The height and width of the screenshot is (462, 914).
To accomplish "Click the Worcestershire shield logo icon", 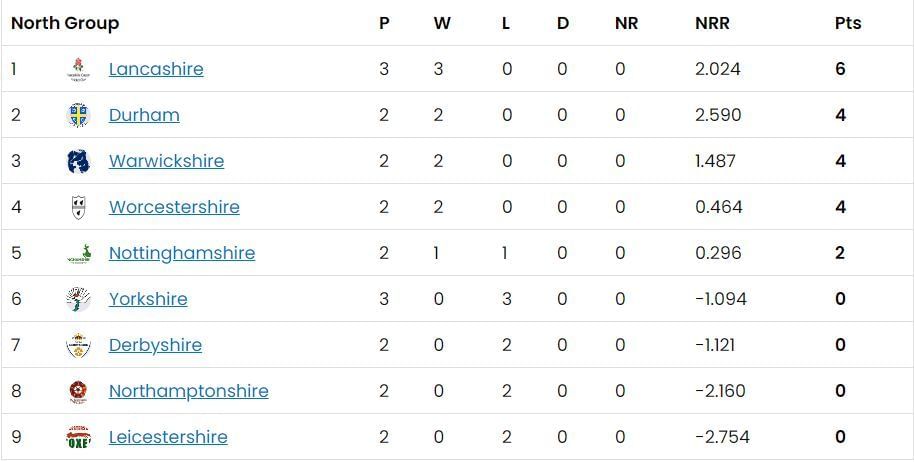I will 78,207.
